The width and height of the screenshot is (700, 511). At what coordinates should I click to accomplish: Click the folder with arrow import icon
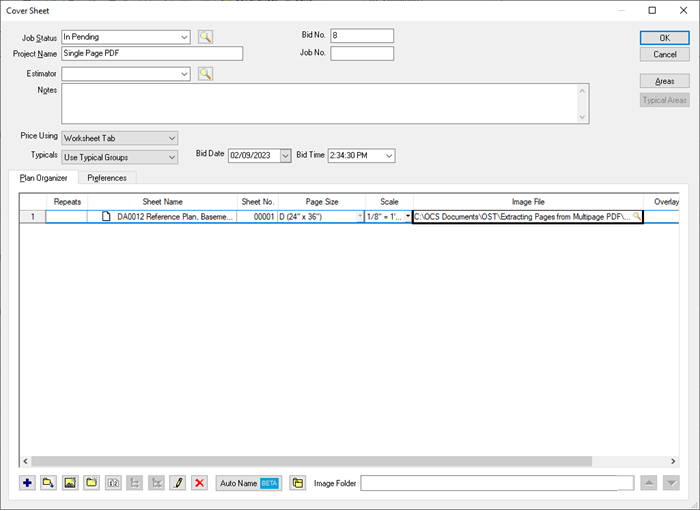pyautogui.click(x=48, y=483)
